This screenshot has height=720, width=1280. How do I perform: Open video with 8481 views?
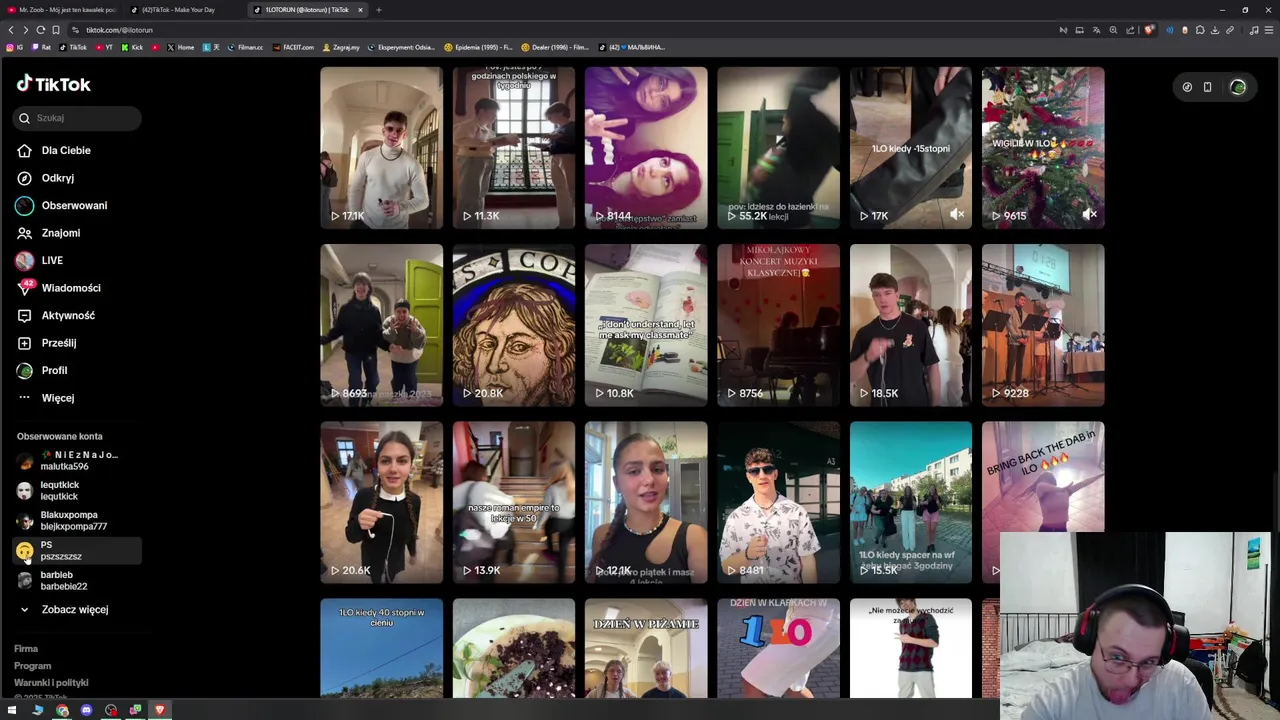[x=778, y=502]
